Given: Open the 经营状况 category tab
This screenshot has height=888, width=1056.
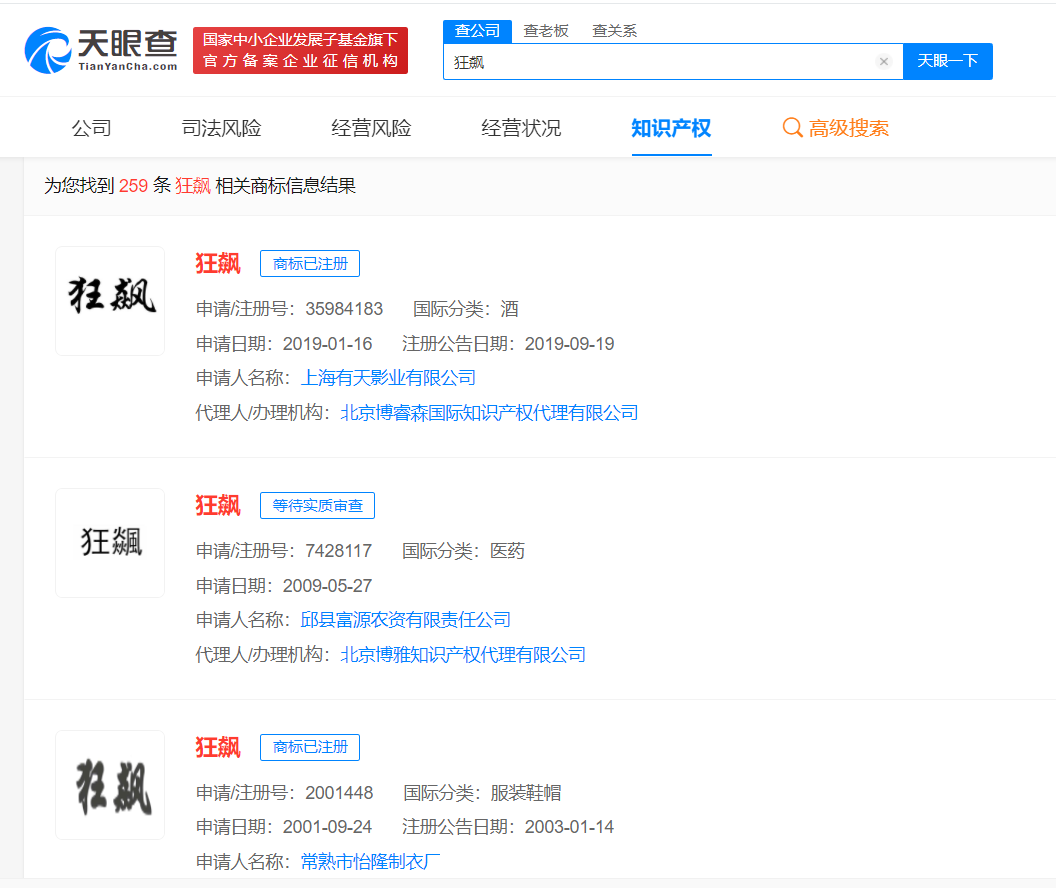Looking at the screenshot, I should 521,128.
